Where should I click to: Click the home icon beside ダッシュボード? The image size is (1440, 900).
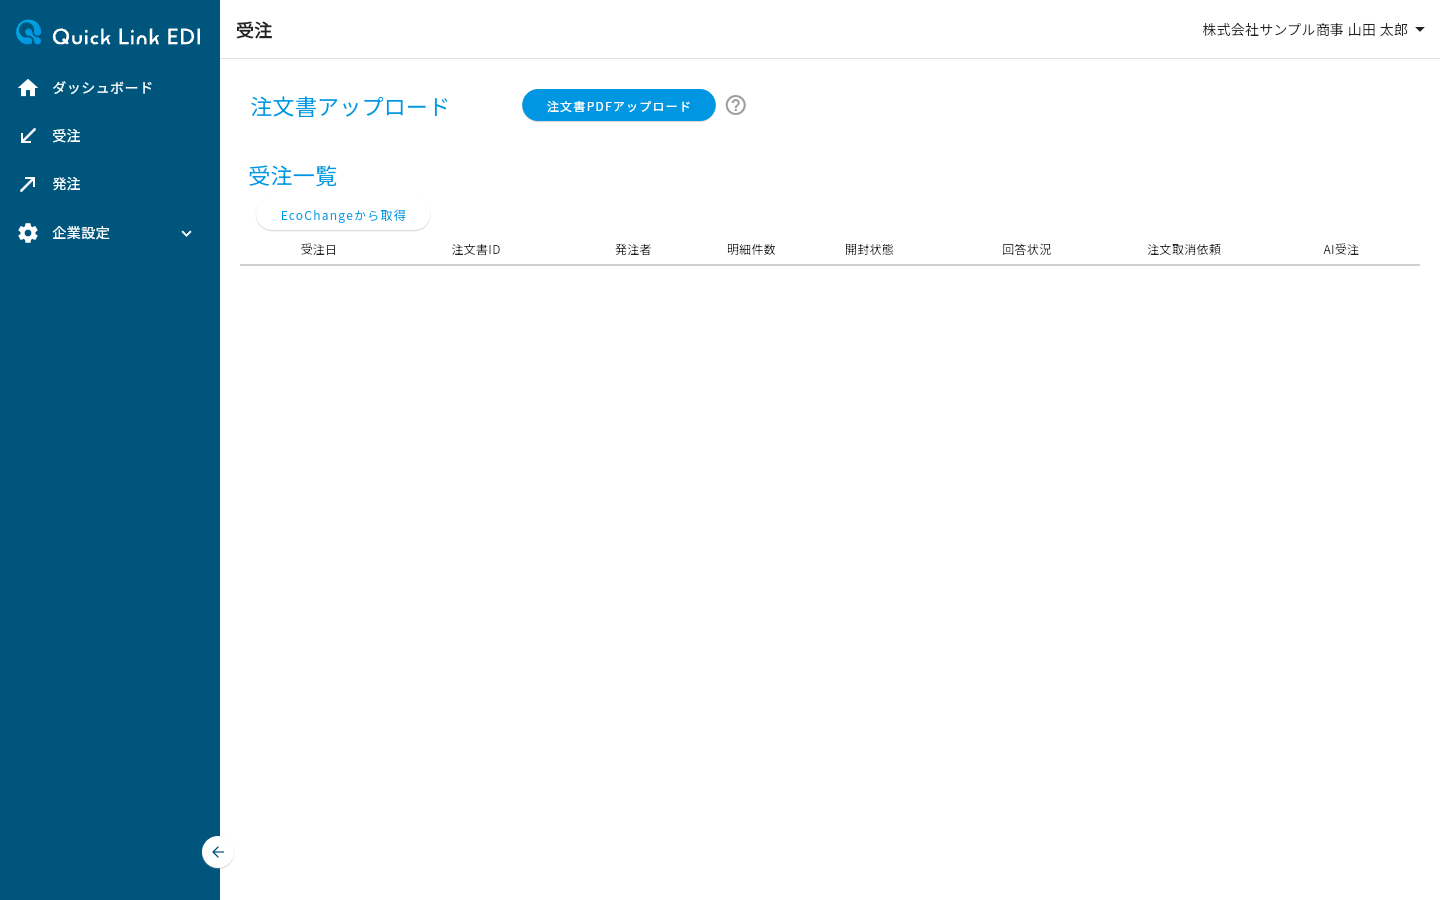point(28,88)
